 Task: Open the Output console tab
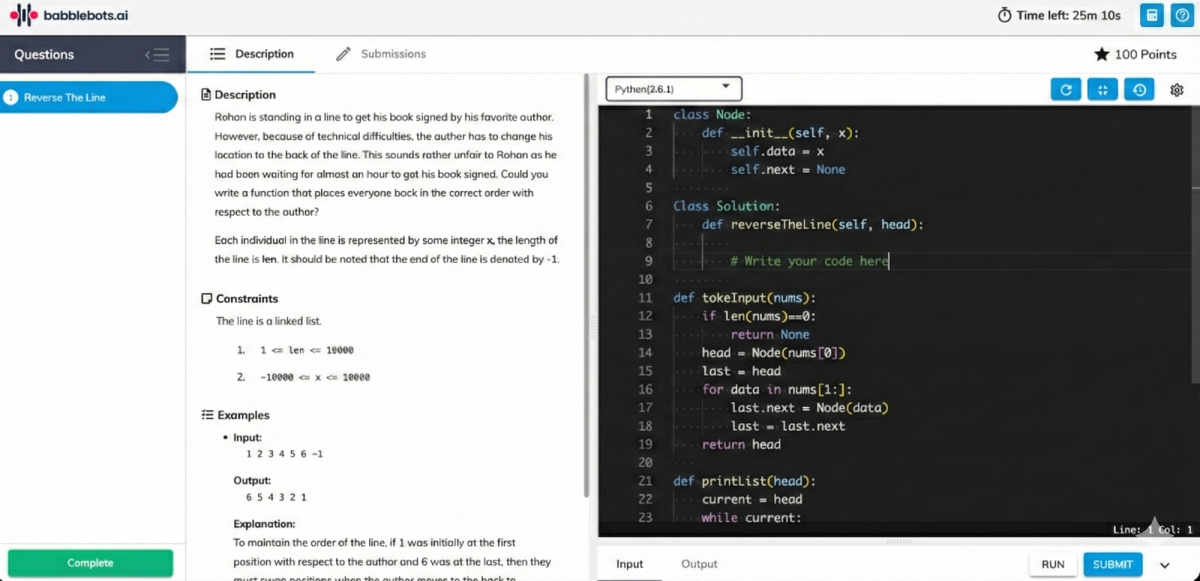699,564
